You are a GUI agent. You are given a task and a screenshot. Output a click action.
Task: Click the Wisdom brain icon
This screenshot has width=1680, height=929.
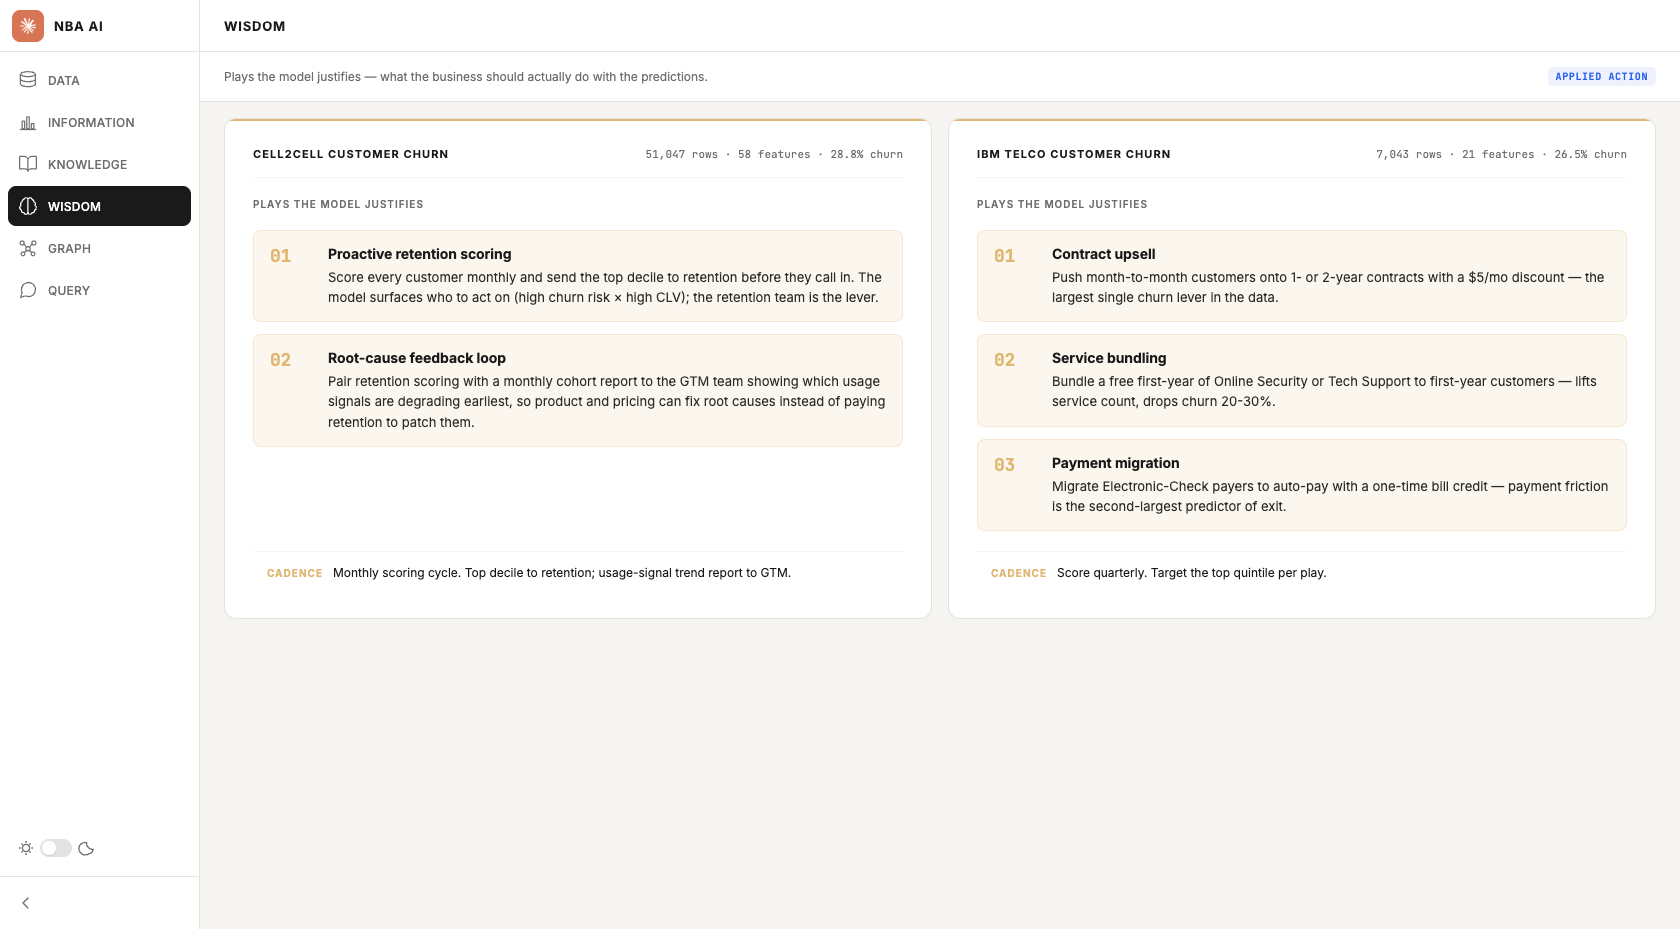(x=28, y=206)
